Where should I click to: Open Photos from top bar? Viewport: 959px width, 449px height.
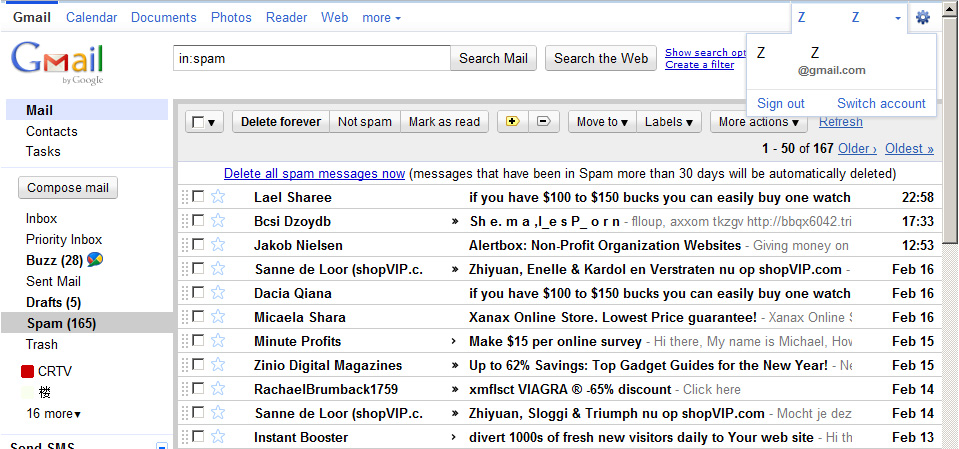pos(231,18)
